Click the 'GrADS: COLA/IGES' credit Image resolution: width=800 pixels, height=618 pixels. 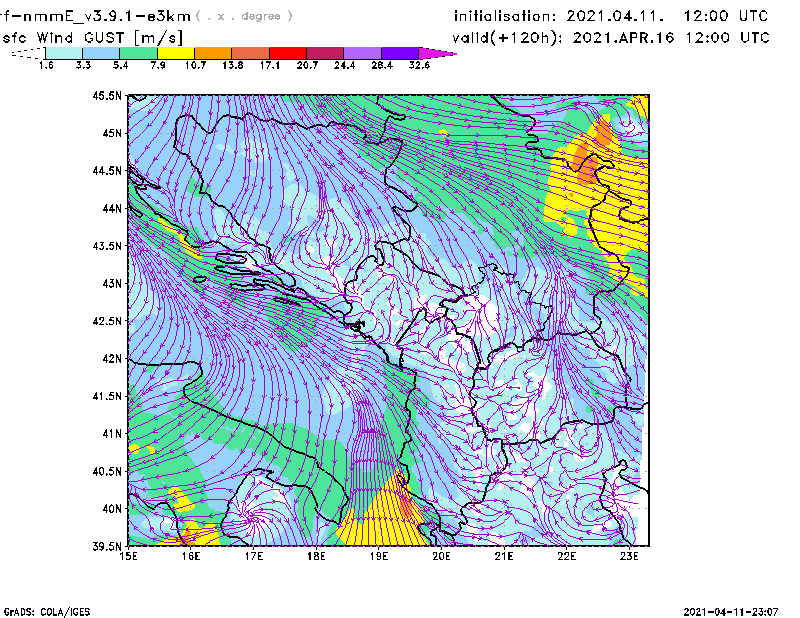click(x=47, y=612)
